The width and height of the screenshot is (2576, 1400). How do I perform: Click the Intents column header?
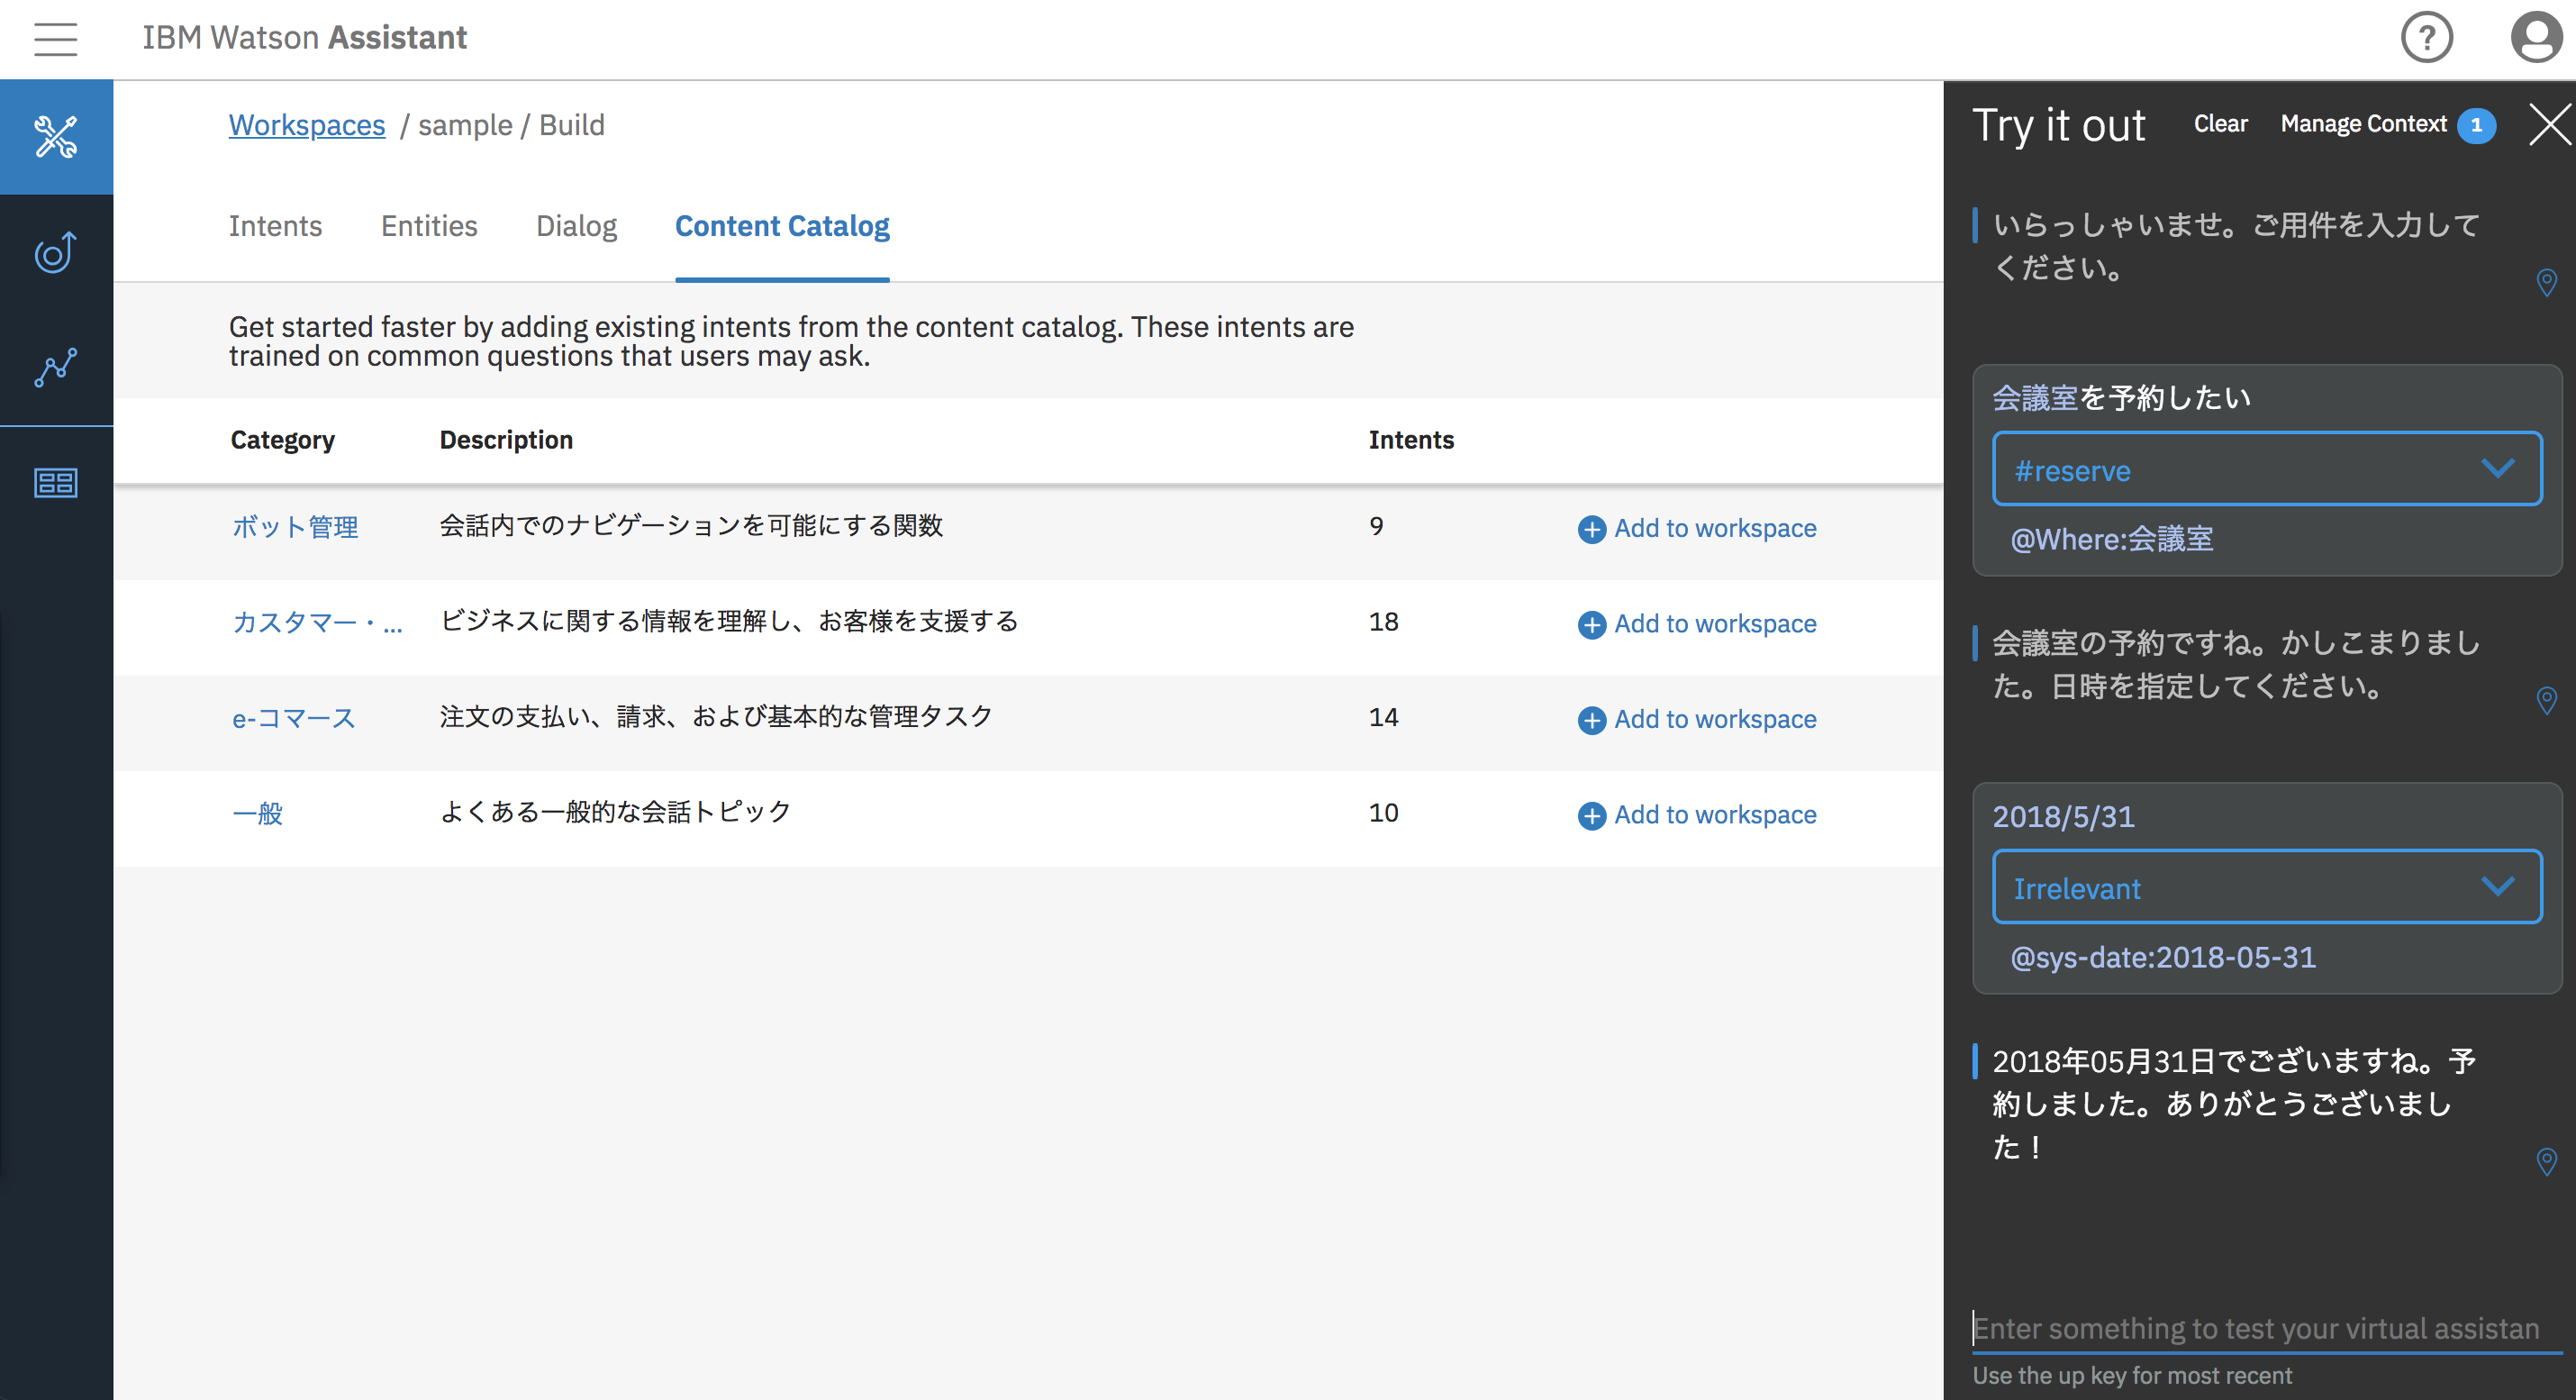[1411, 440]
